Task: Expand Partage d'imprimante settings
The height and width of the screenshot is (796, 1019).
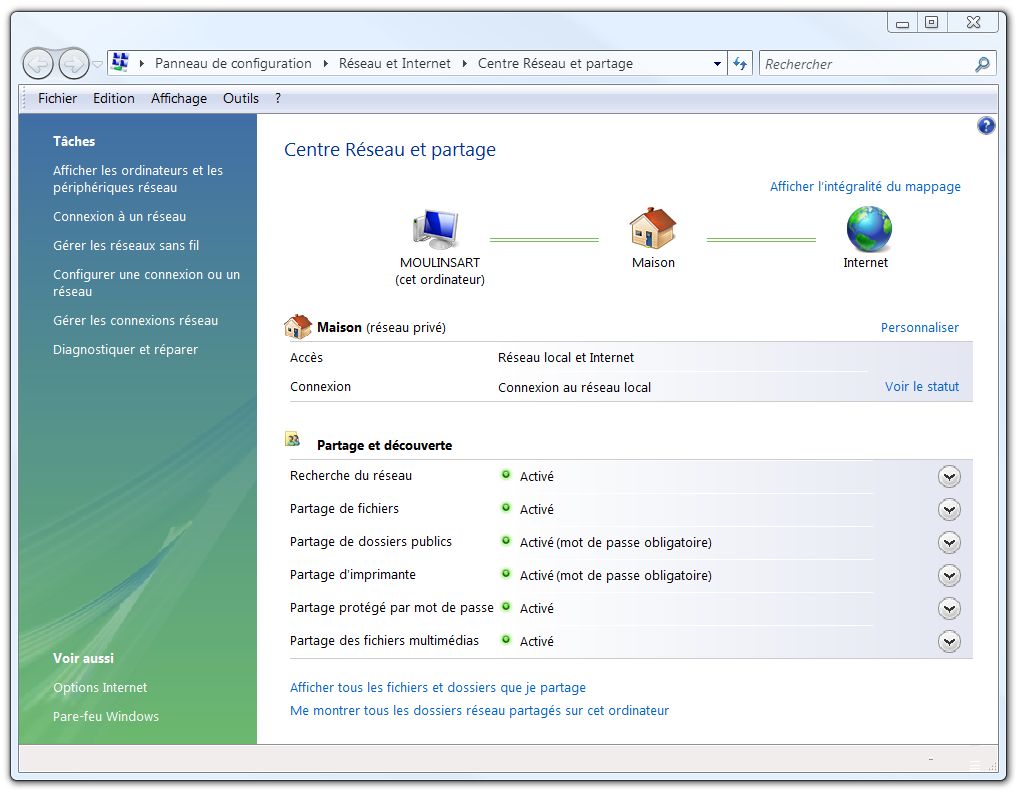Action: point(949,576)
